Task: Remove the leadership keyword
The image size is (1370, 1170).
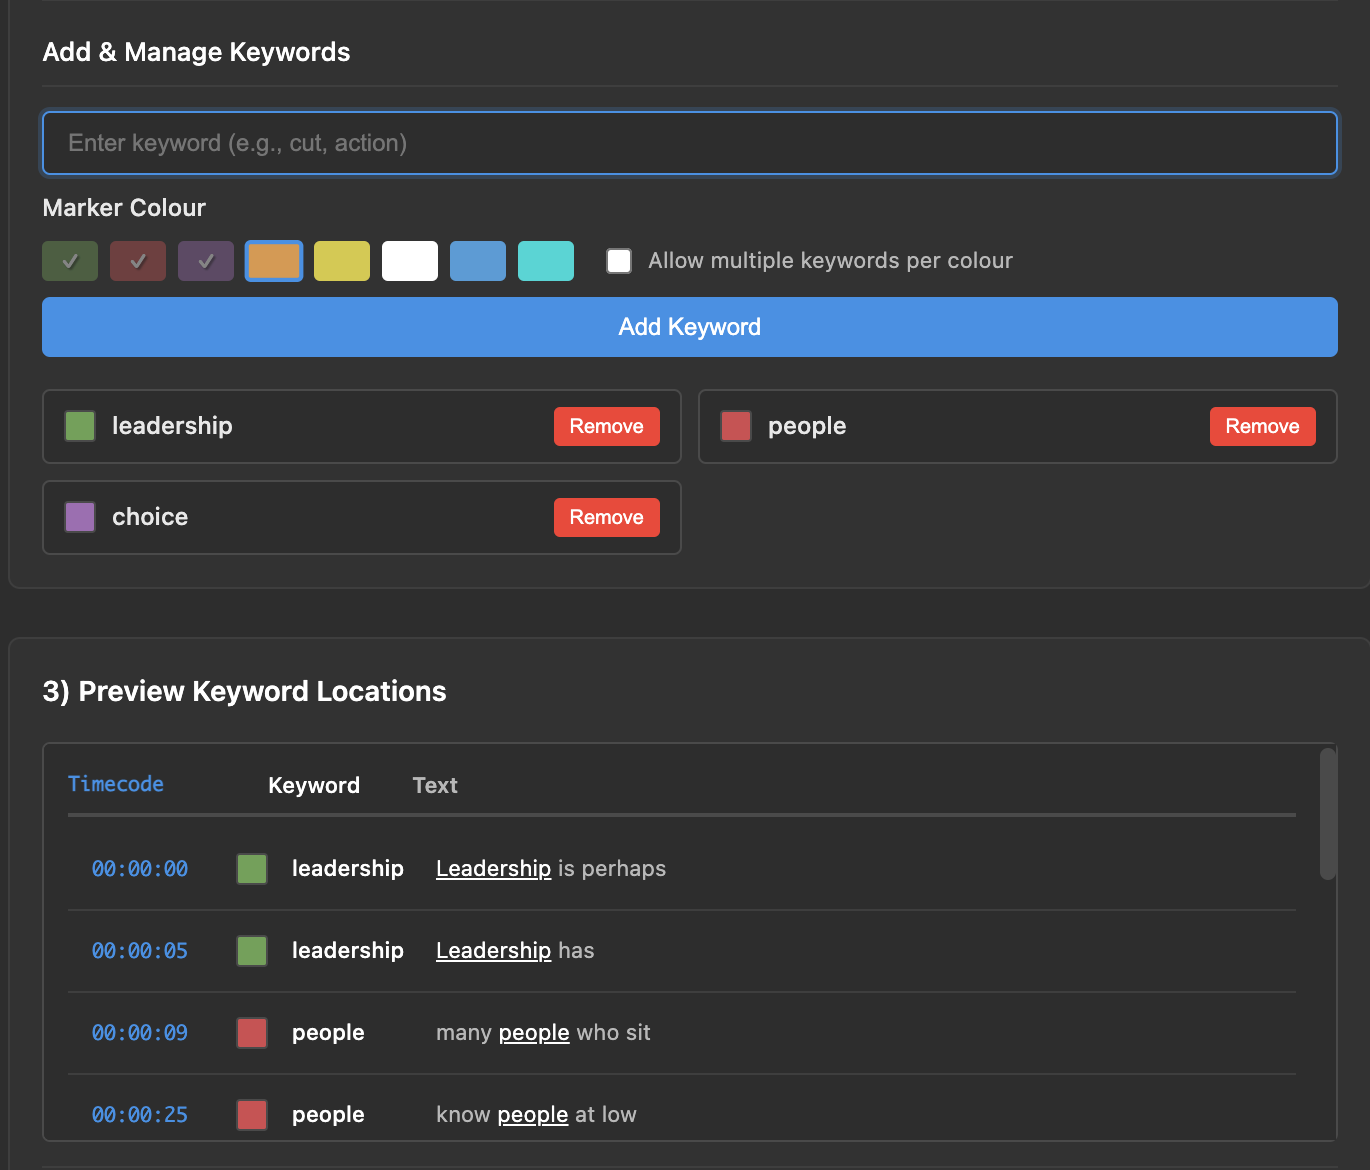Action: (606, 426)
